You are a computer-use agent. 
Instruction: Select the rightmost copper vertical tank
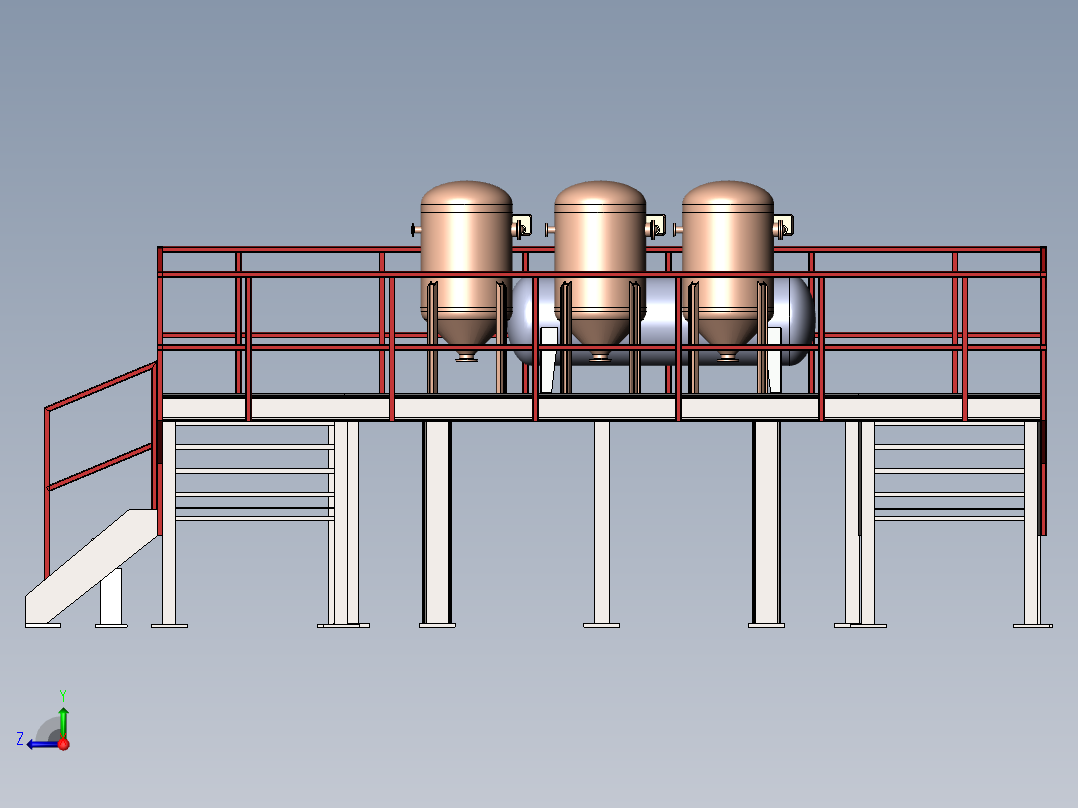click(727, 270)
